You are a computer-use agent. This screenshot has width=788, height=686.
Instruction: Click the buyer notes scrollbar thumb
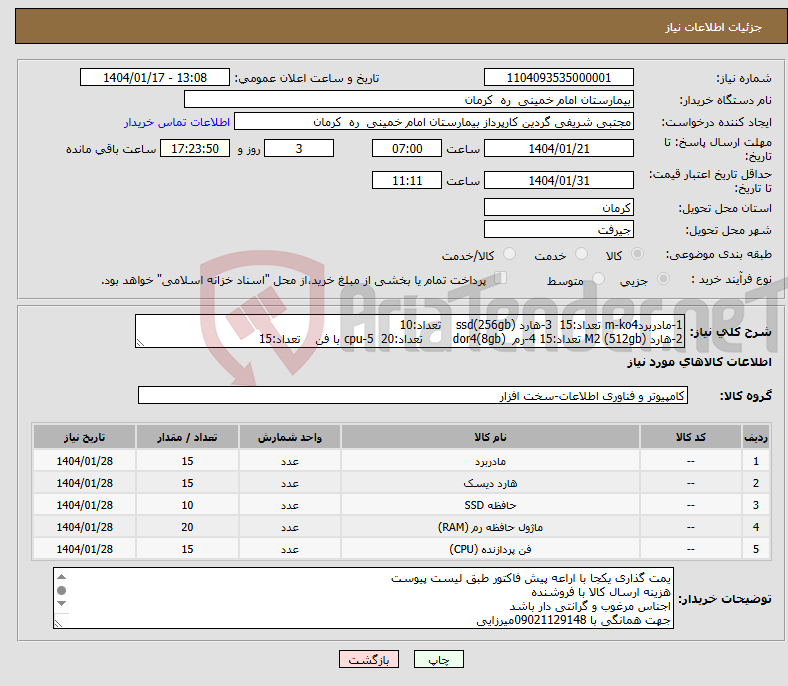click(x=61, y=590)
